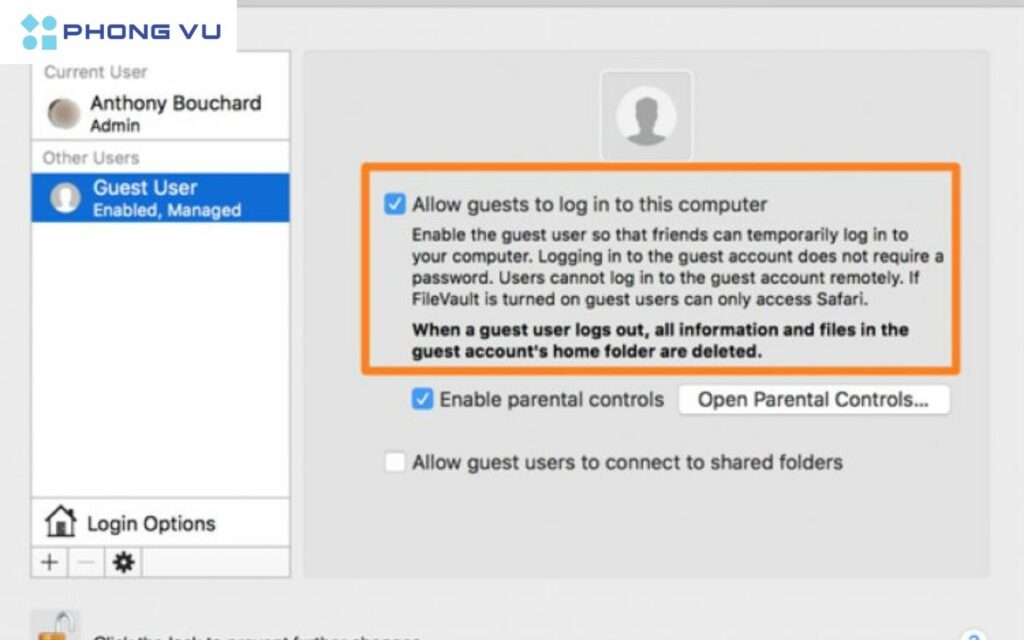Image resolution: width=1024 pixels, height=640 pixels.
Task: Open Parental Controls via the button
Action: click(x=813, y=400)
